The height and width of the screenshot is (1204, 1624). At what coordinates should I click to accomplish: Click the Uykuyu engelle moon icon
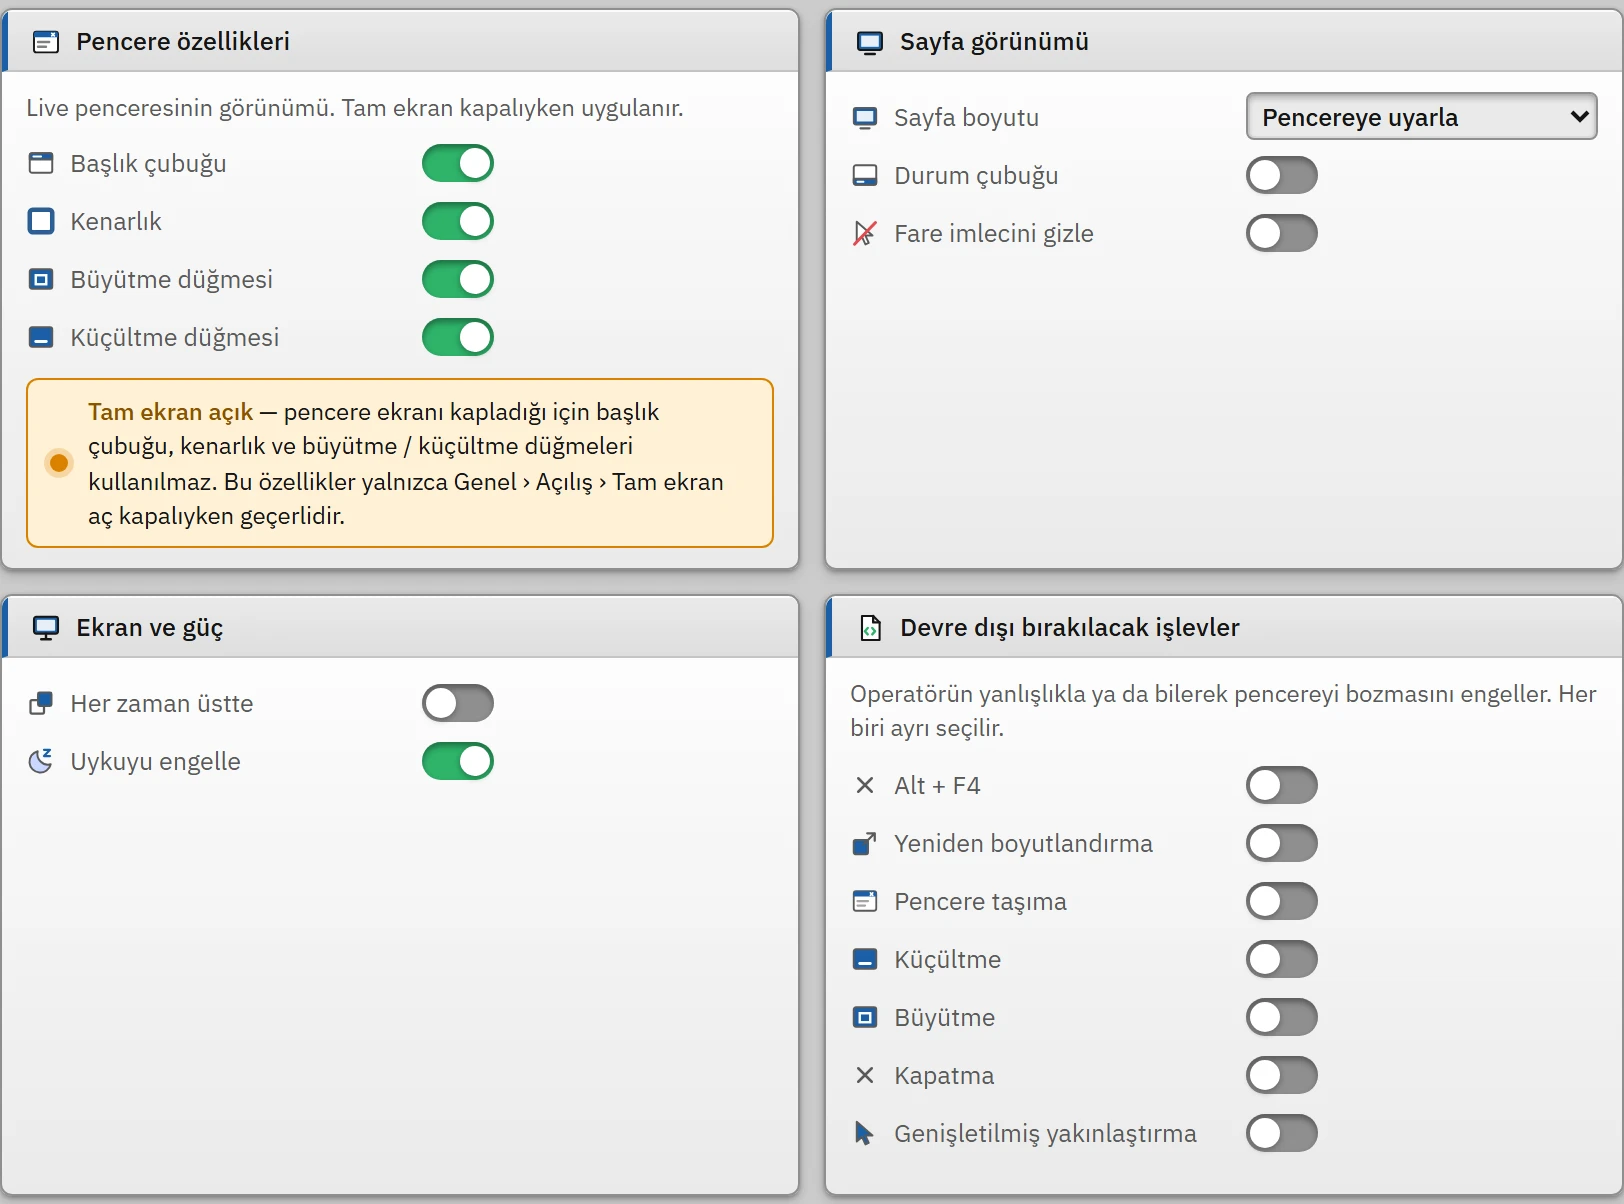coord(41,761)
